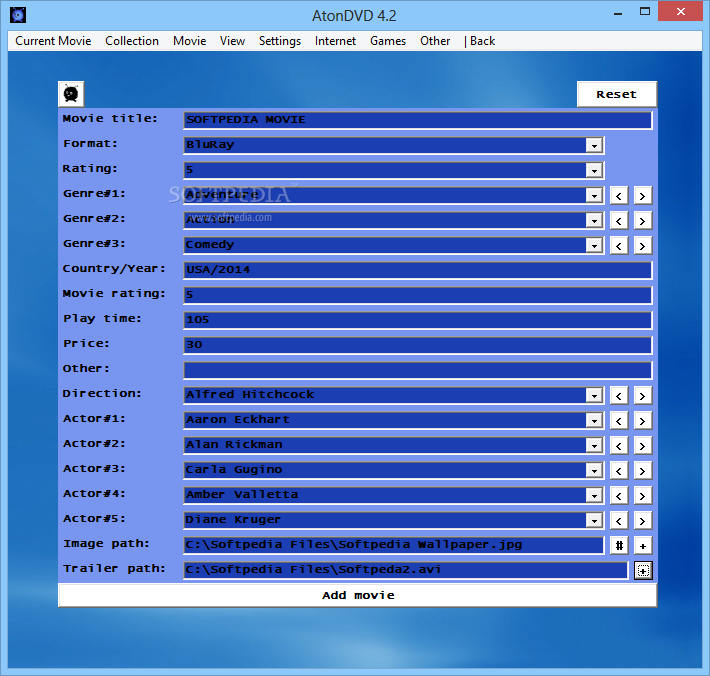The width and height of the screenshot is (710, 676).
Task: Click next arrow for Actor#1
Action: pos(642,421)
